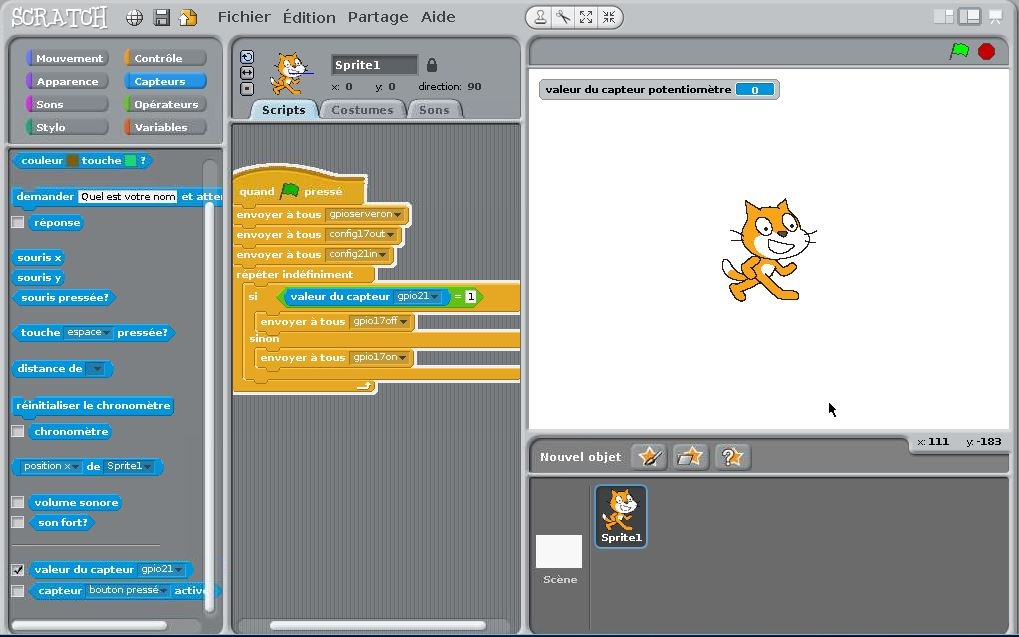Open the Variables block category
Image resolution: width=1019 pixels, height=637 pixels.
click(164, 127)
